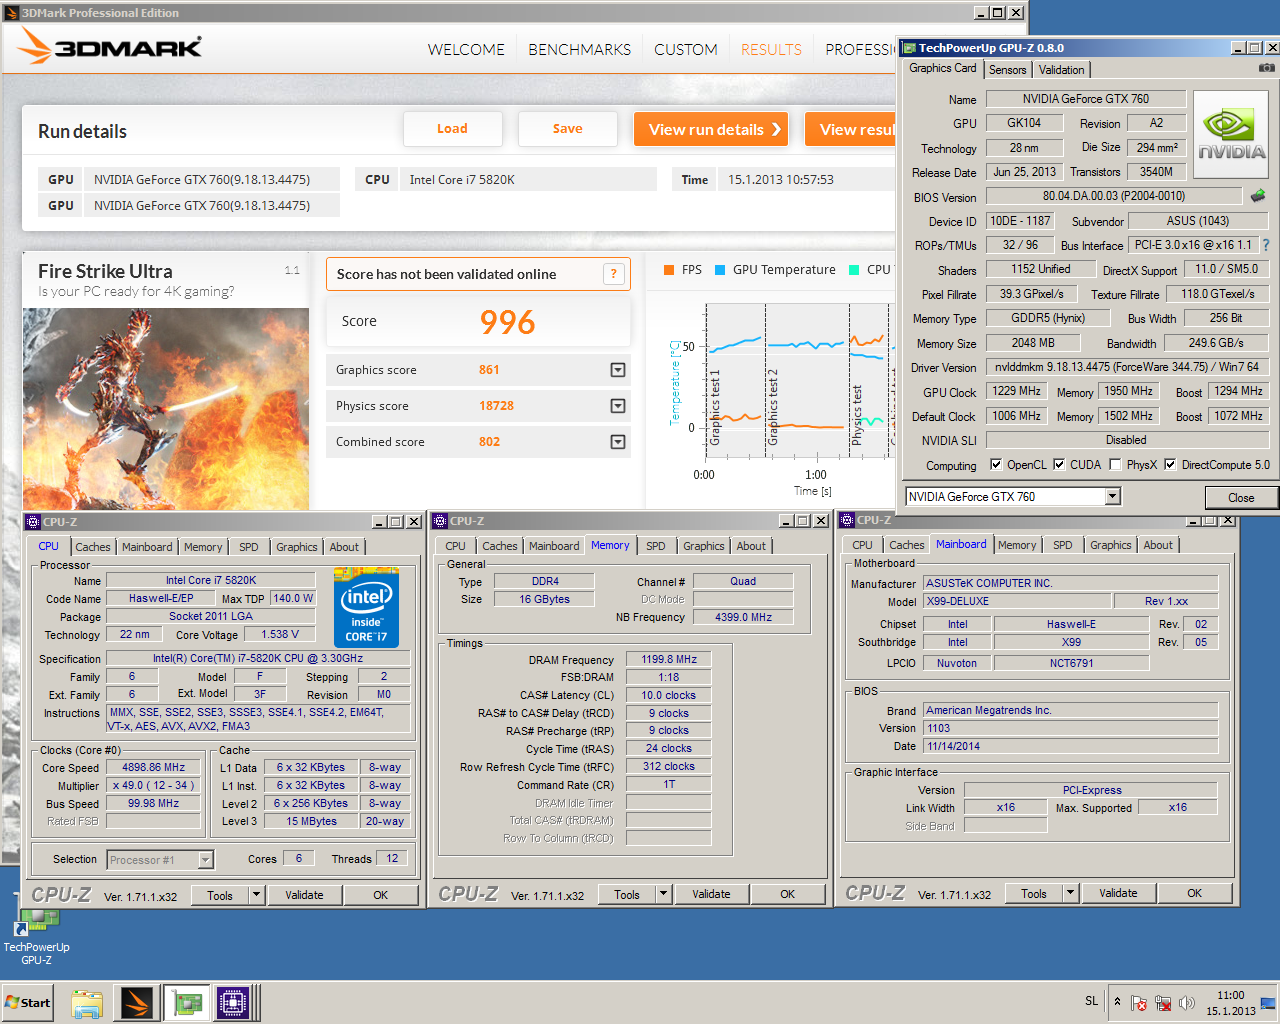The width and height of the screenshot is (1280, 1024).
Task: Click the Bus Interface question mark icon
Action: click(x=1266, y=245)
